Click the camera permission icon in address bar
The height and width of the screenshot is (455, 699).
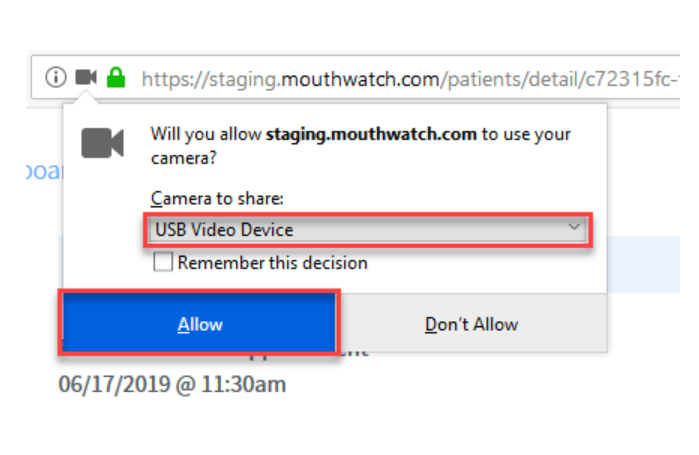point(86,77)
